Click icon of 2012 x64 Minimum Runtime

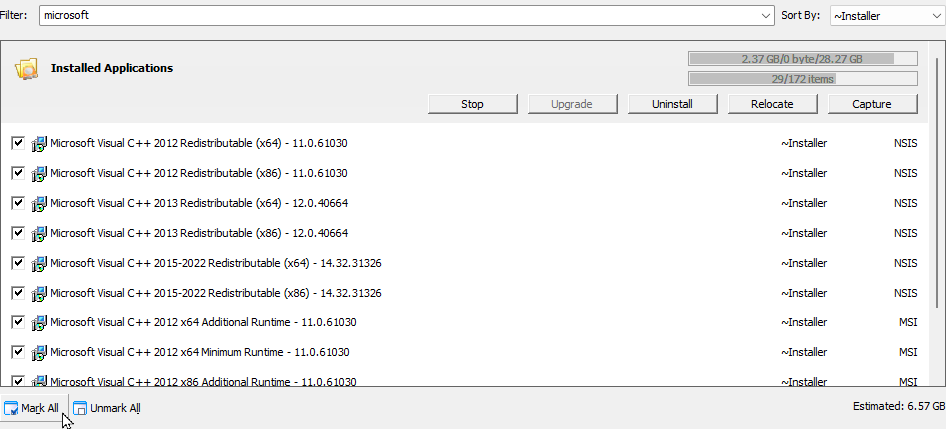(39, 353)
